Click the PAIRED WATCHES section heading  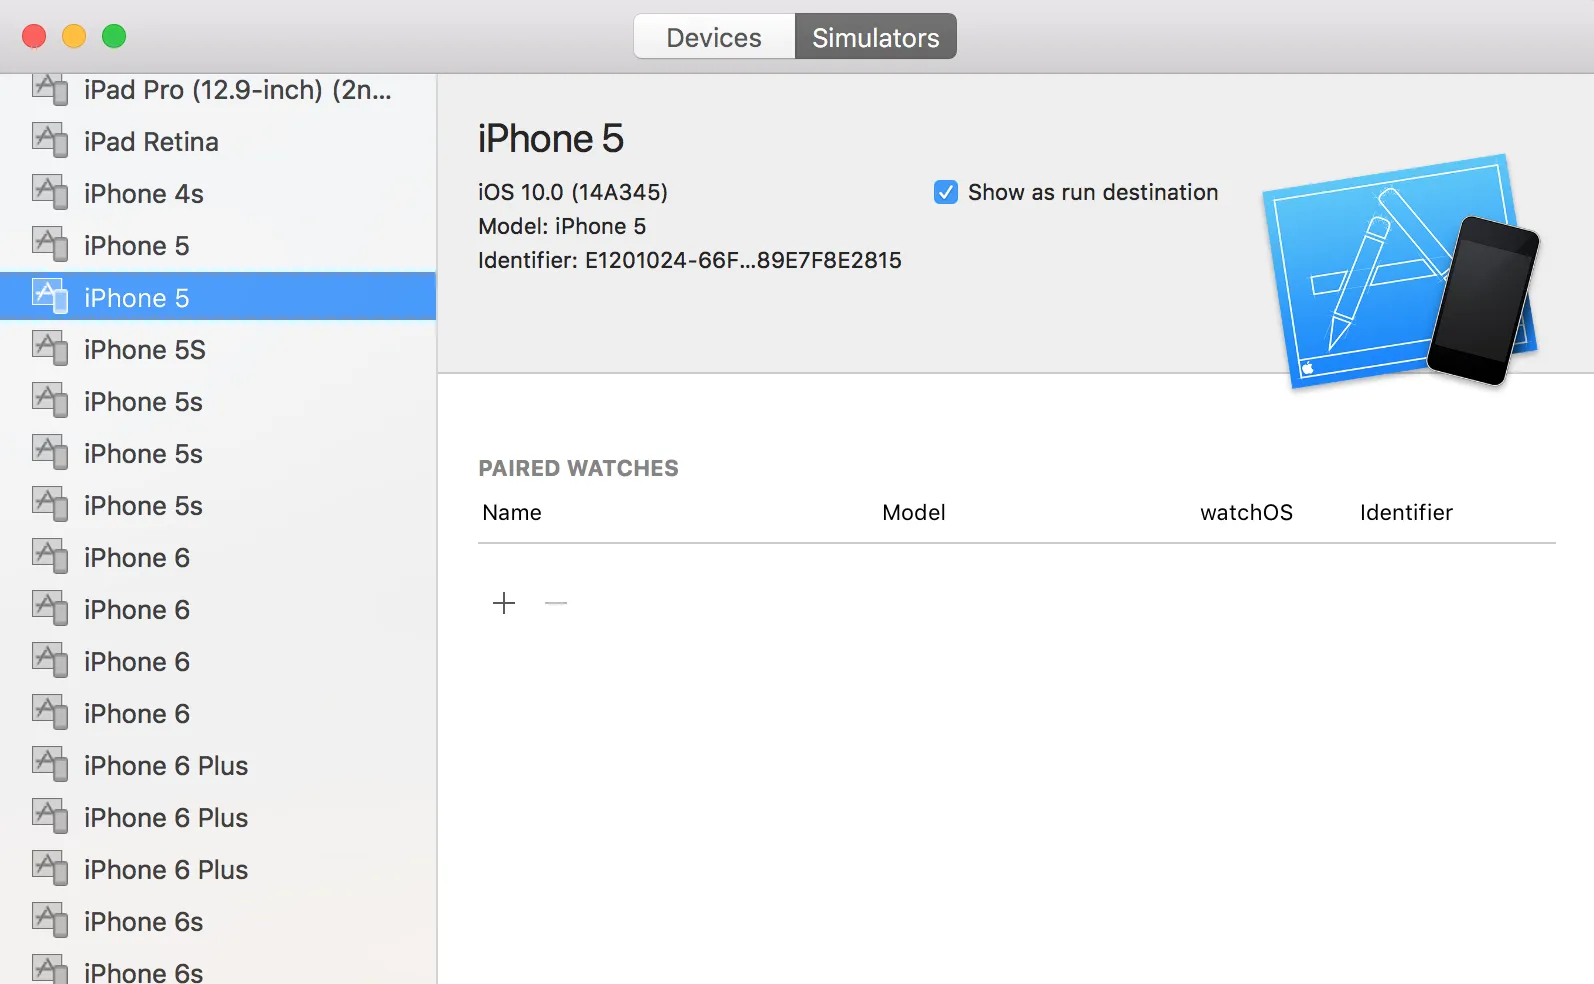point(578,468)
